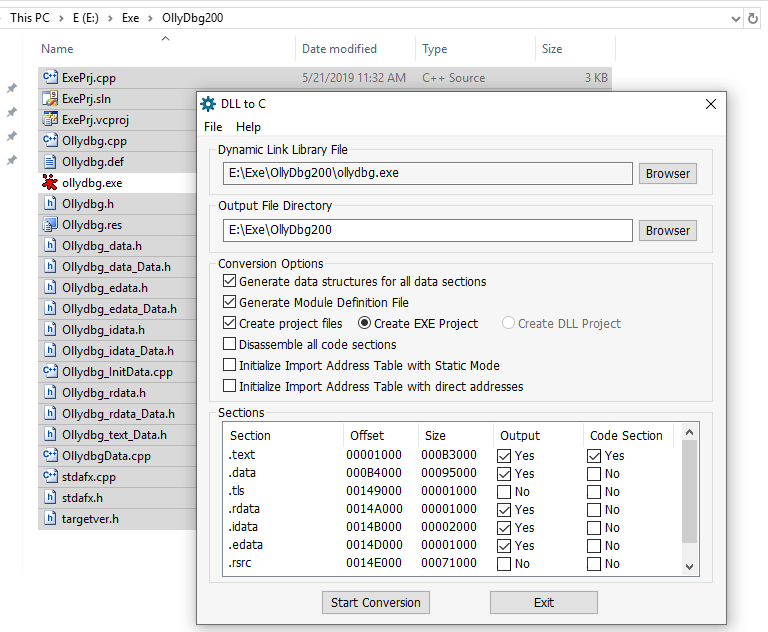Toggle Output checkbox for .text section

point(504,456)
